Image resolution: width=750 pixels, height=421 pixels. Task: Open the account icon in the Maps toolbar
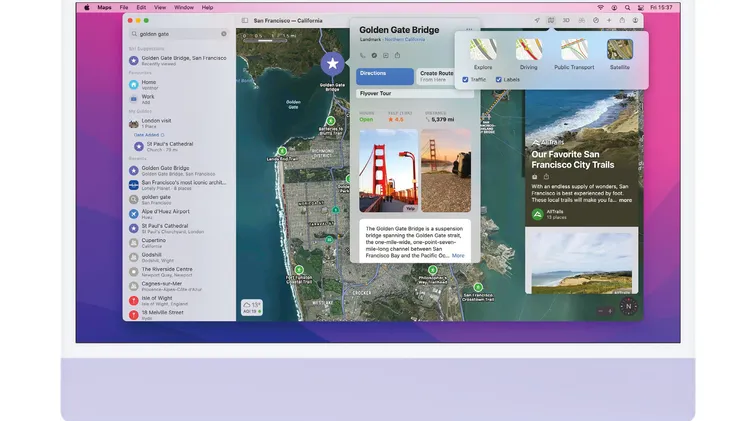tap(635, 21)
